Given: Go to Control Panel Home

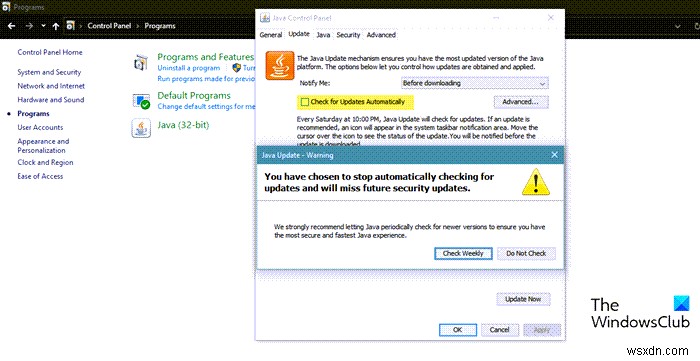Looking at the screenshot, I should 50,52.
